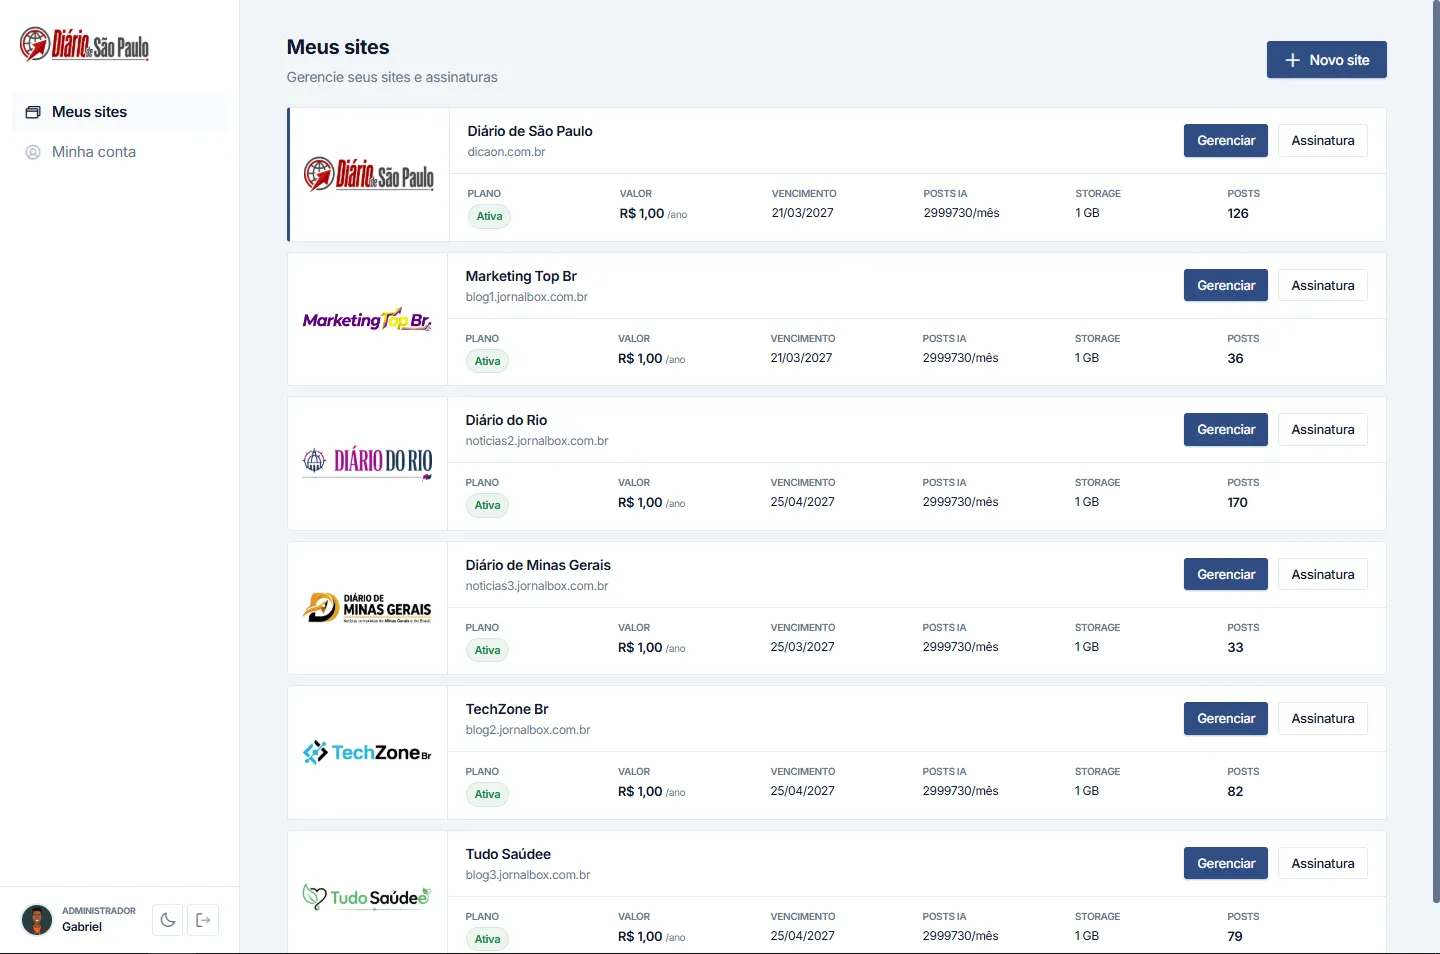Click the TechZone Br logo thumbnail
Viewport: 1440px width, 954px height.
[x=367, y=752]
